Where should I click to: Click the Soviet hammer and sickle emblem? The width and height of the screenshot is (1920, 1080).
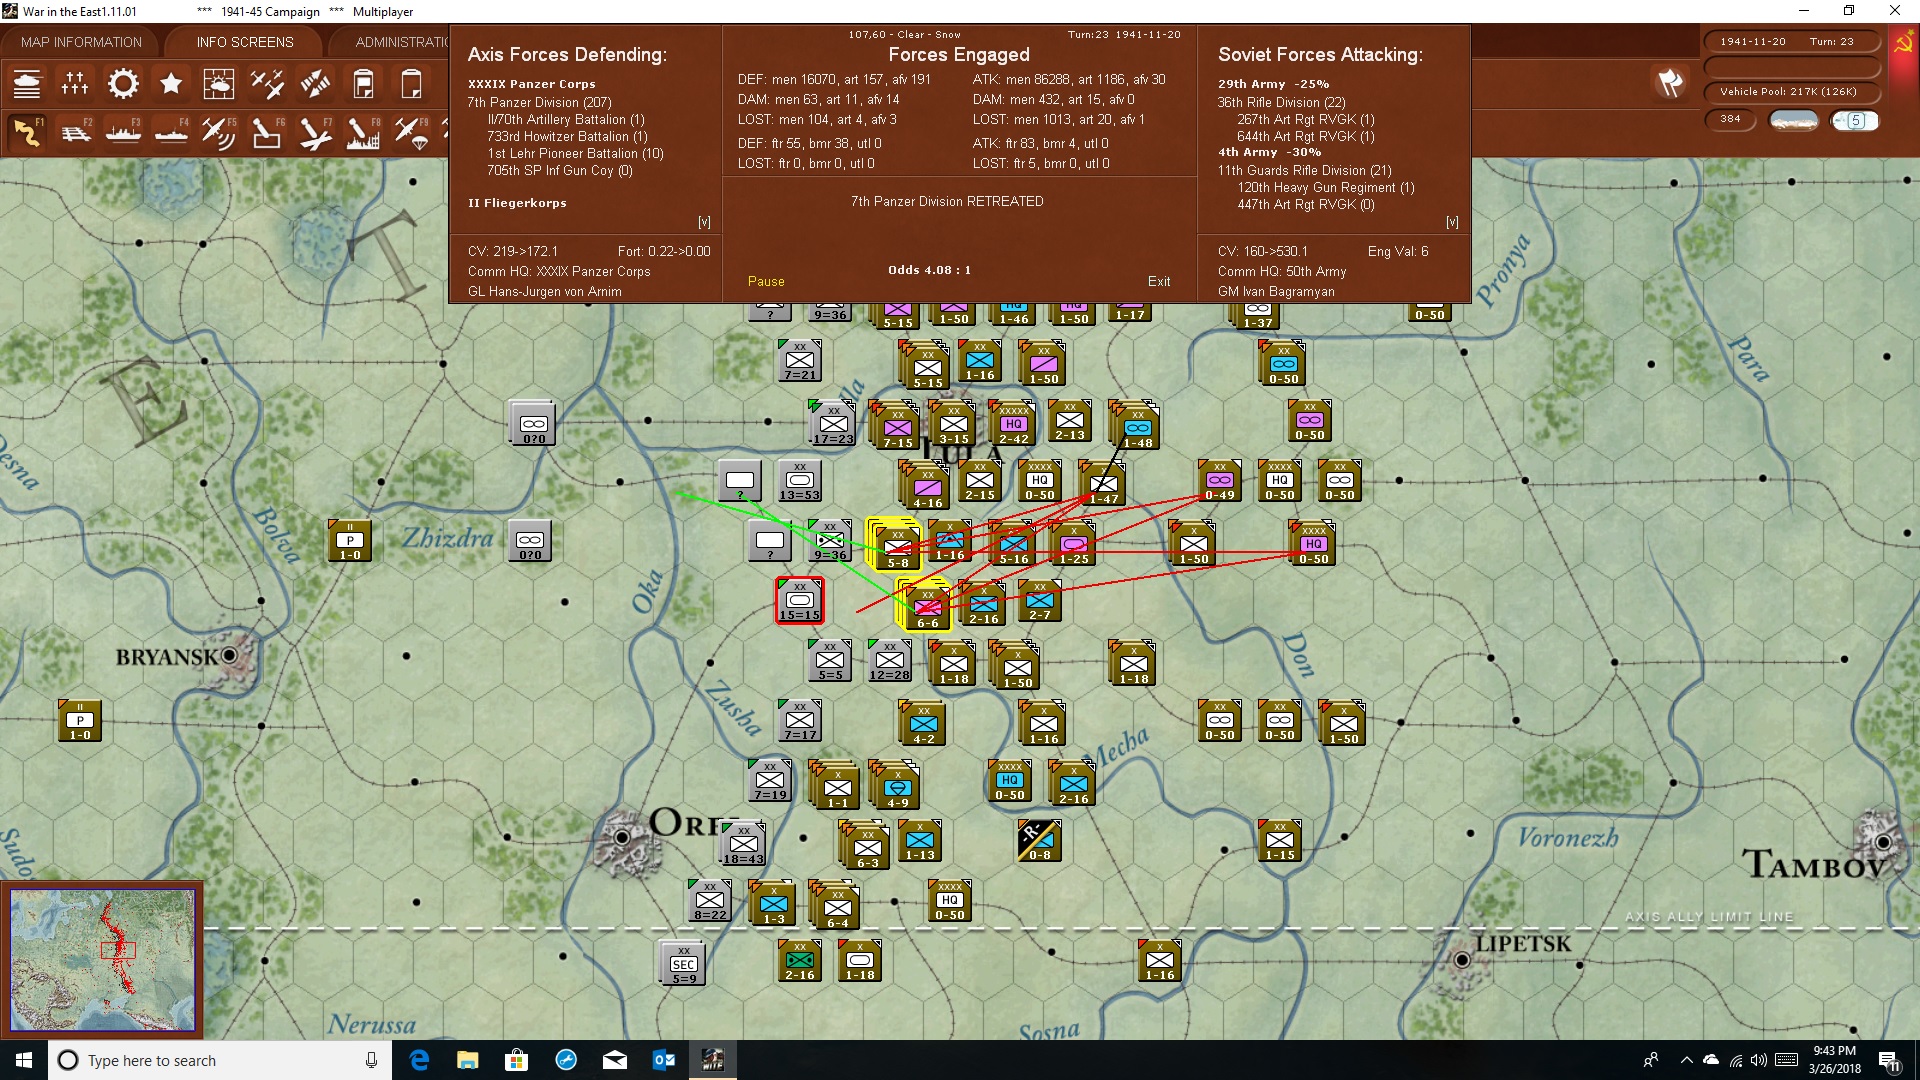tap(1903, 43)
